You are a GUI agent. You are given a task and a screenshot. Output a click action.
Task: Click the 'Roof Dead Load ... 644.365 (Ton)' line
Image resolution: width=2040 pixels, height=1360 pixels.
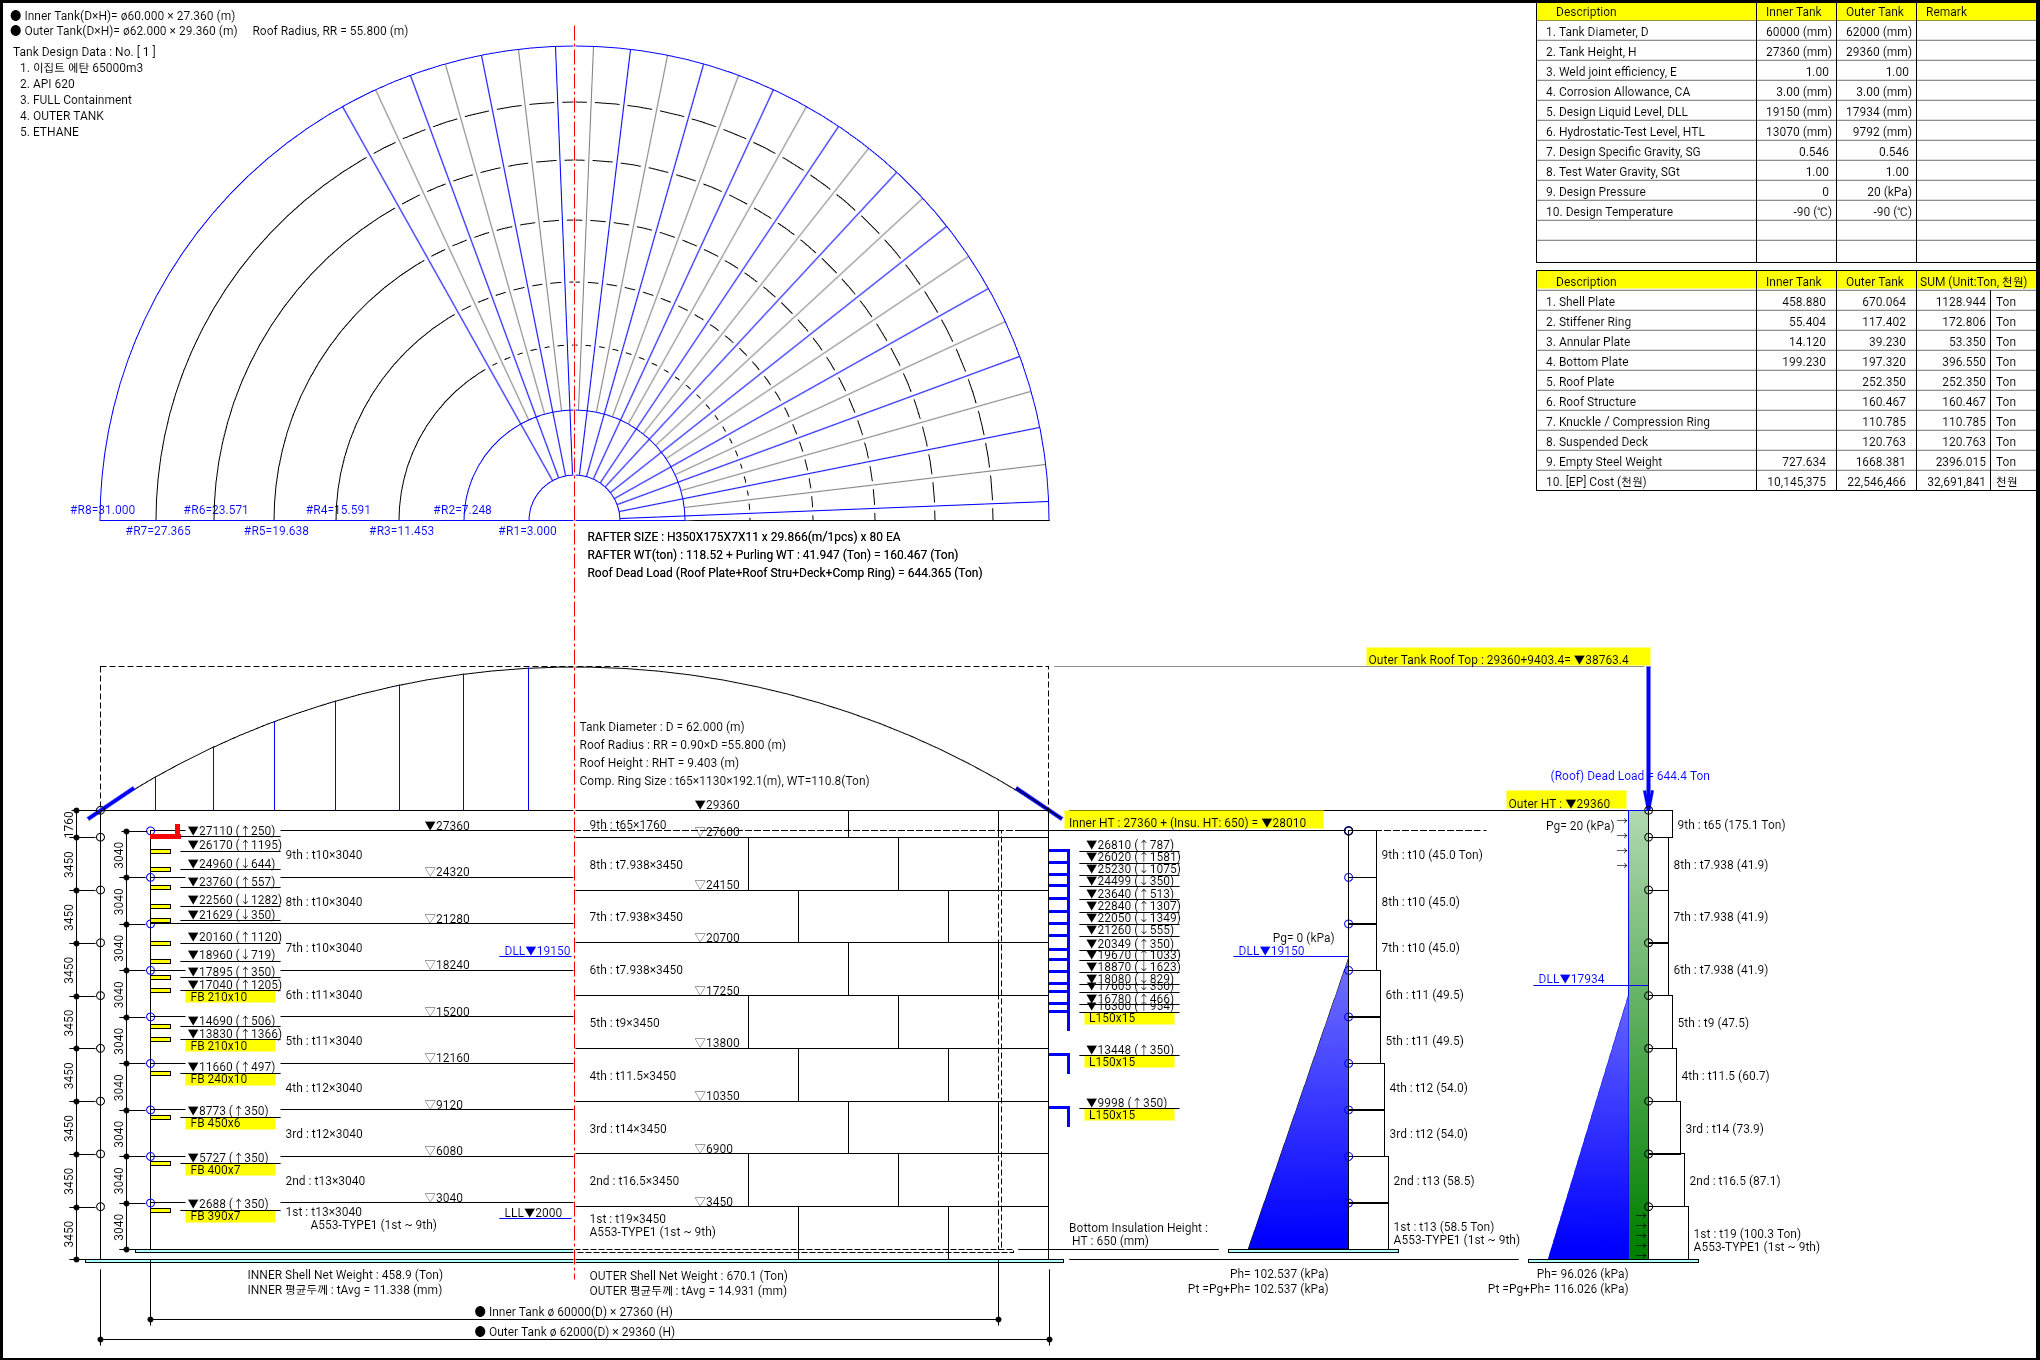[x=785, y=573]
